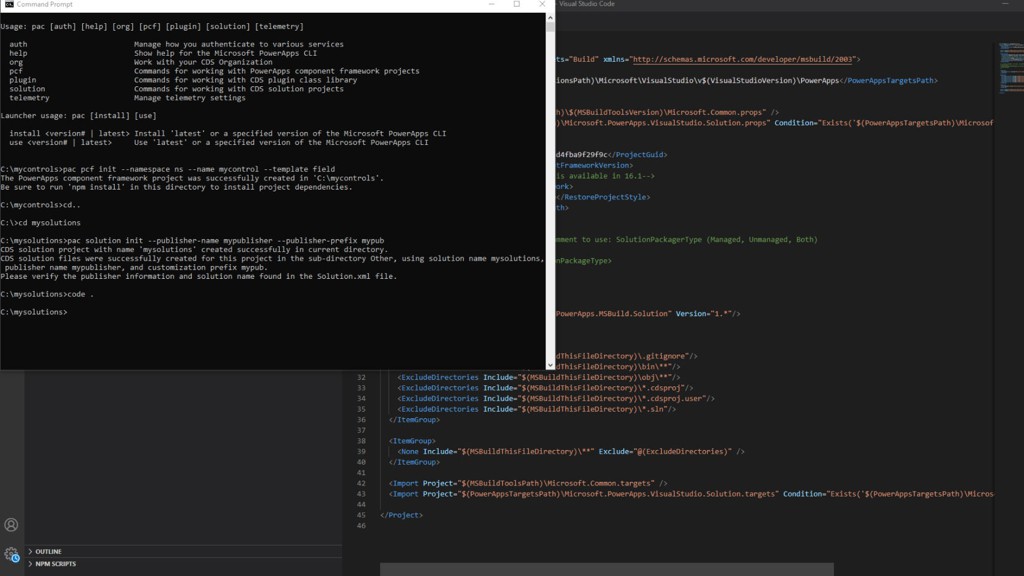Click line number 42 in the editor

click(x=361, y=483)
